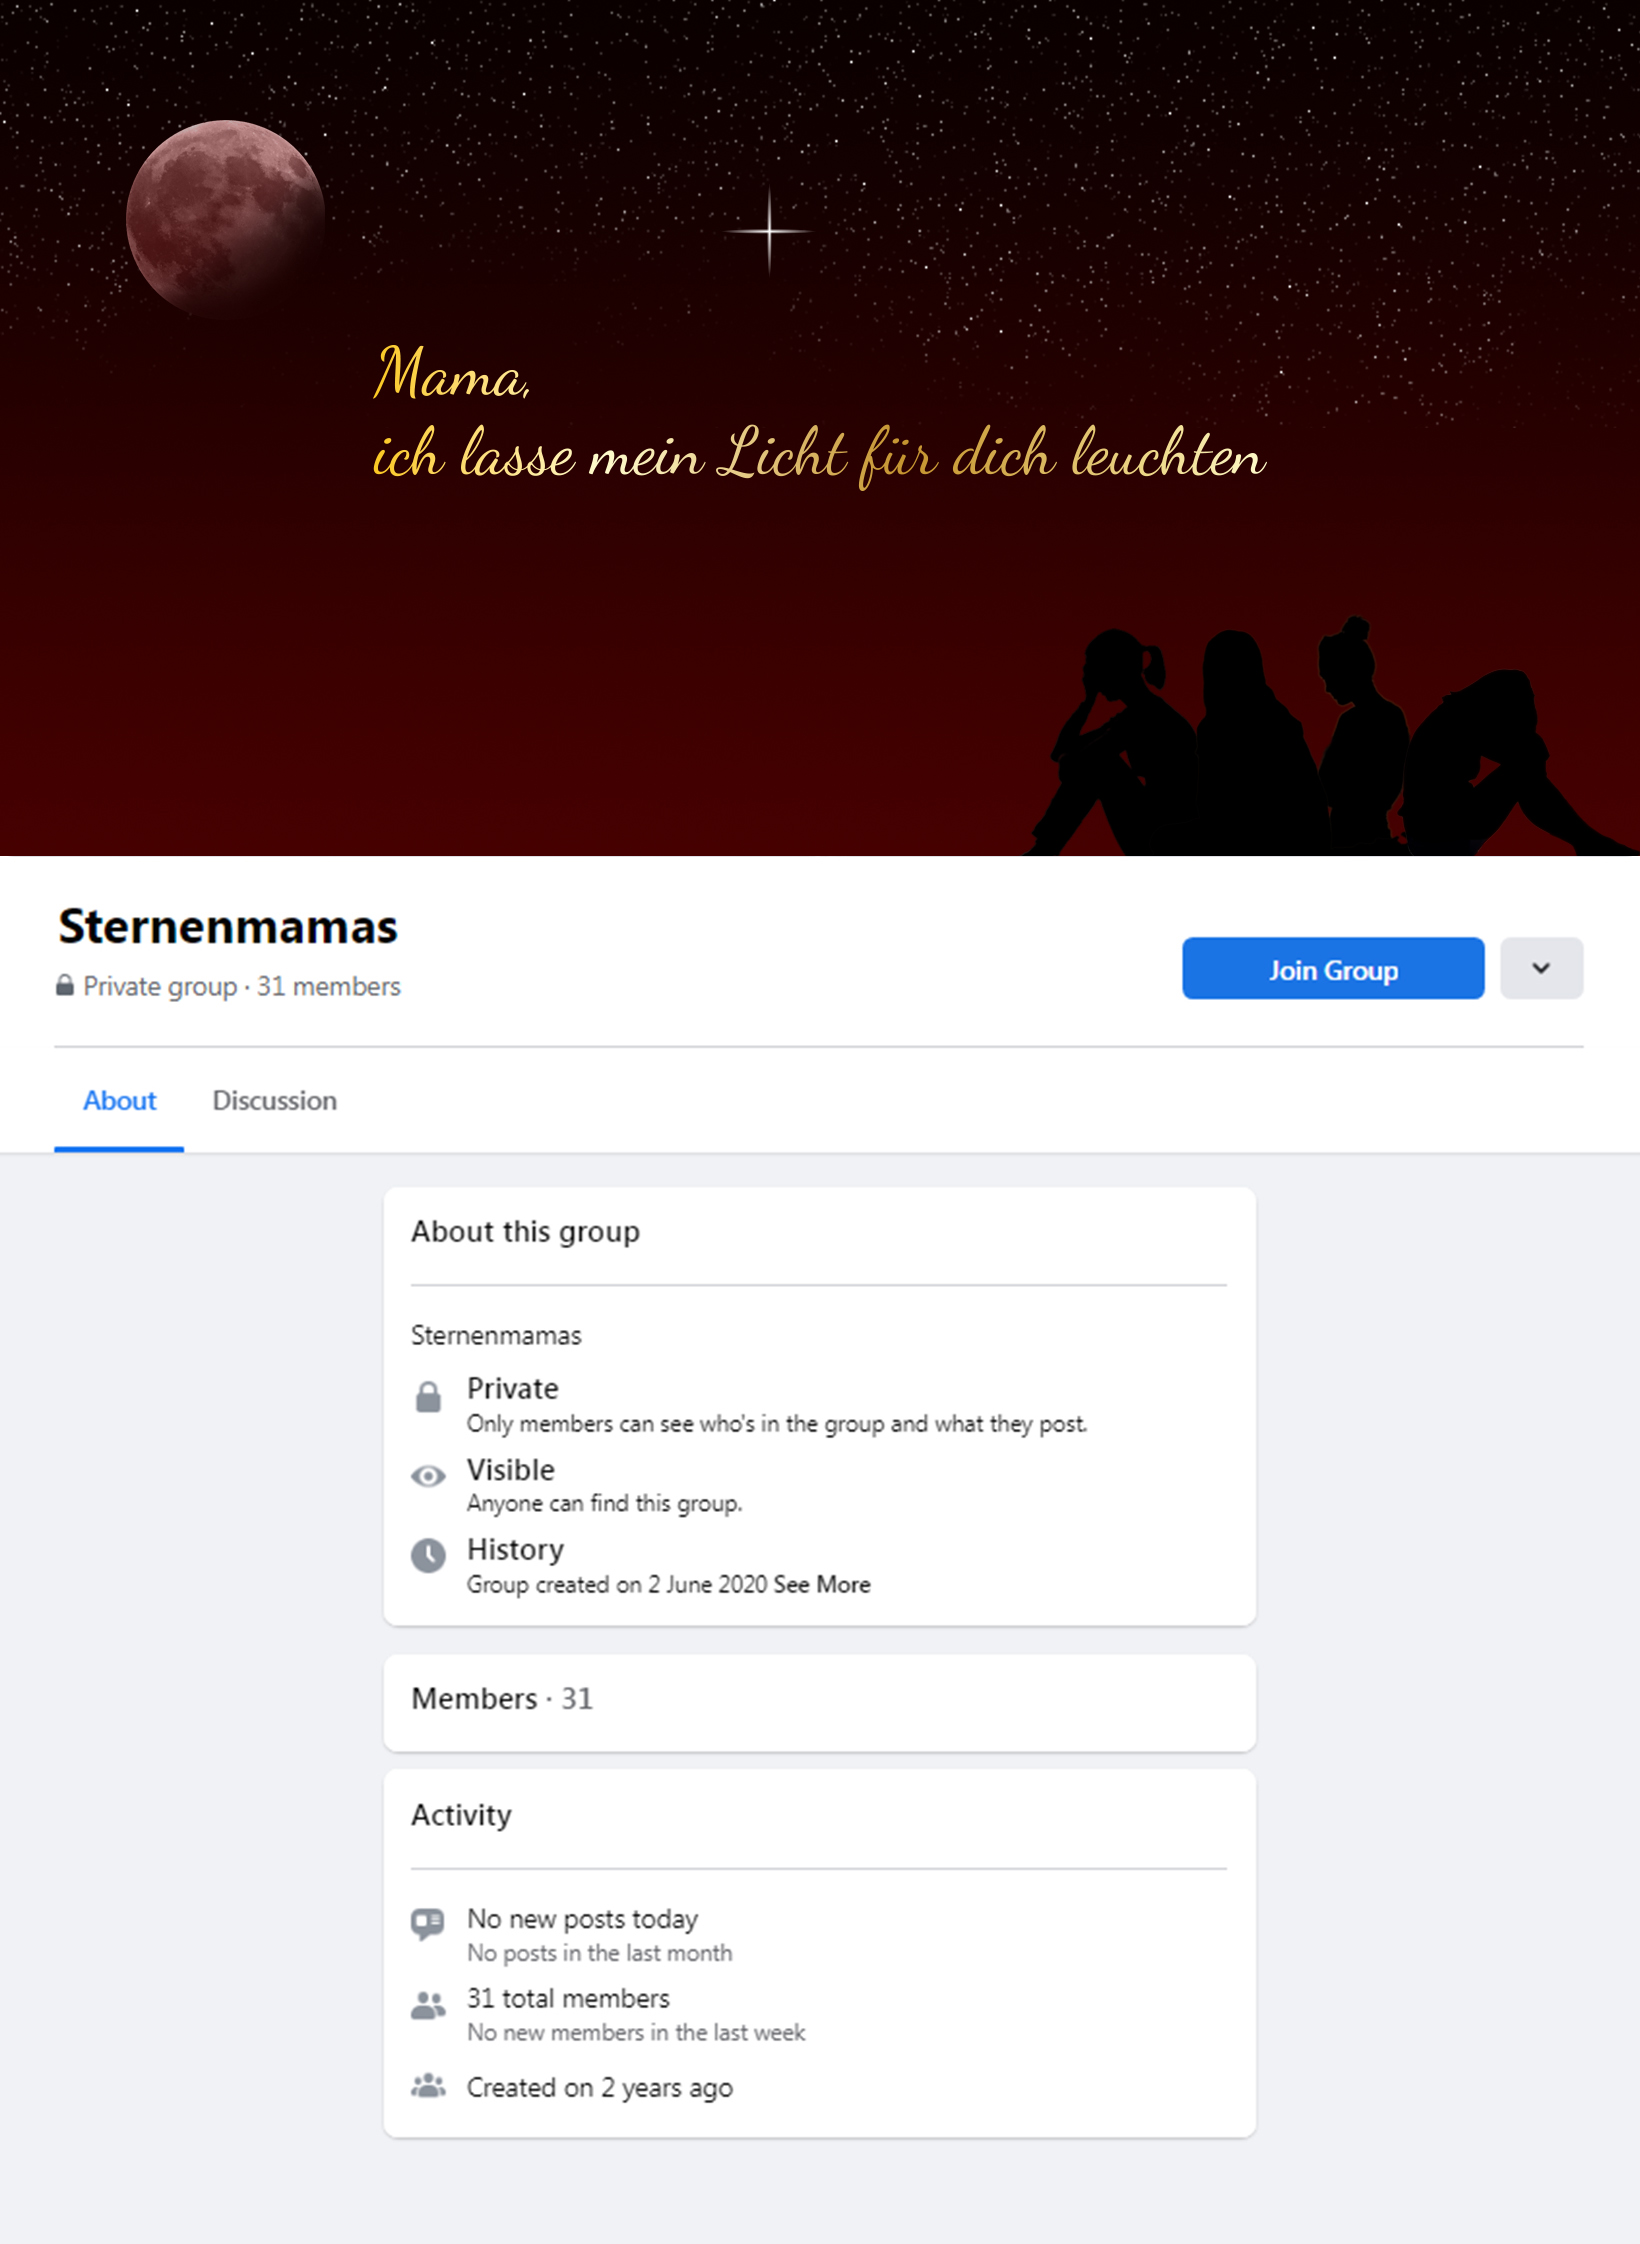
Task: Click the eye icon next to Visible
Action: coord(429,1476)
